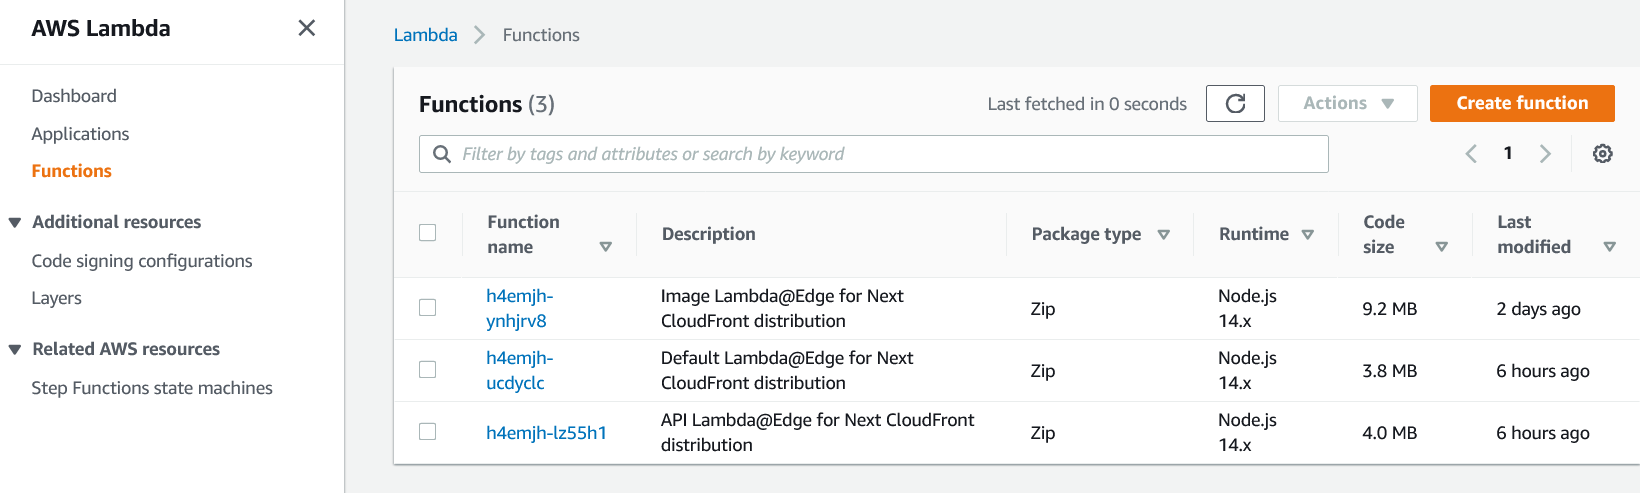Focus the filter by keyword search box
This screenshot has width=1640, height=493.
point(873,154)
